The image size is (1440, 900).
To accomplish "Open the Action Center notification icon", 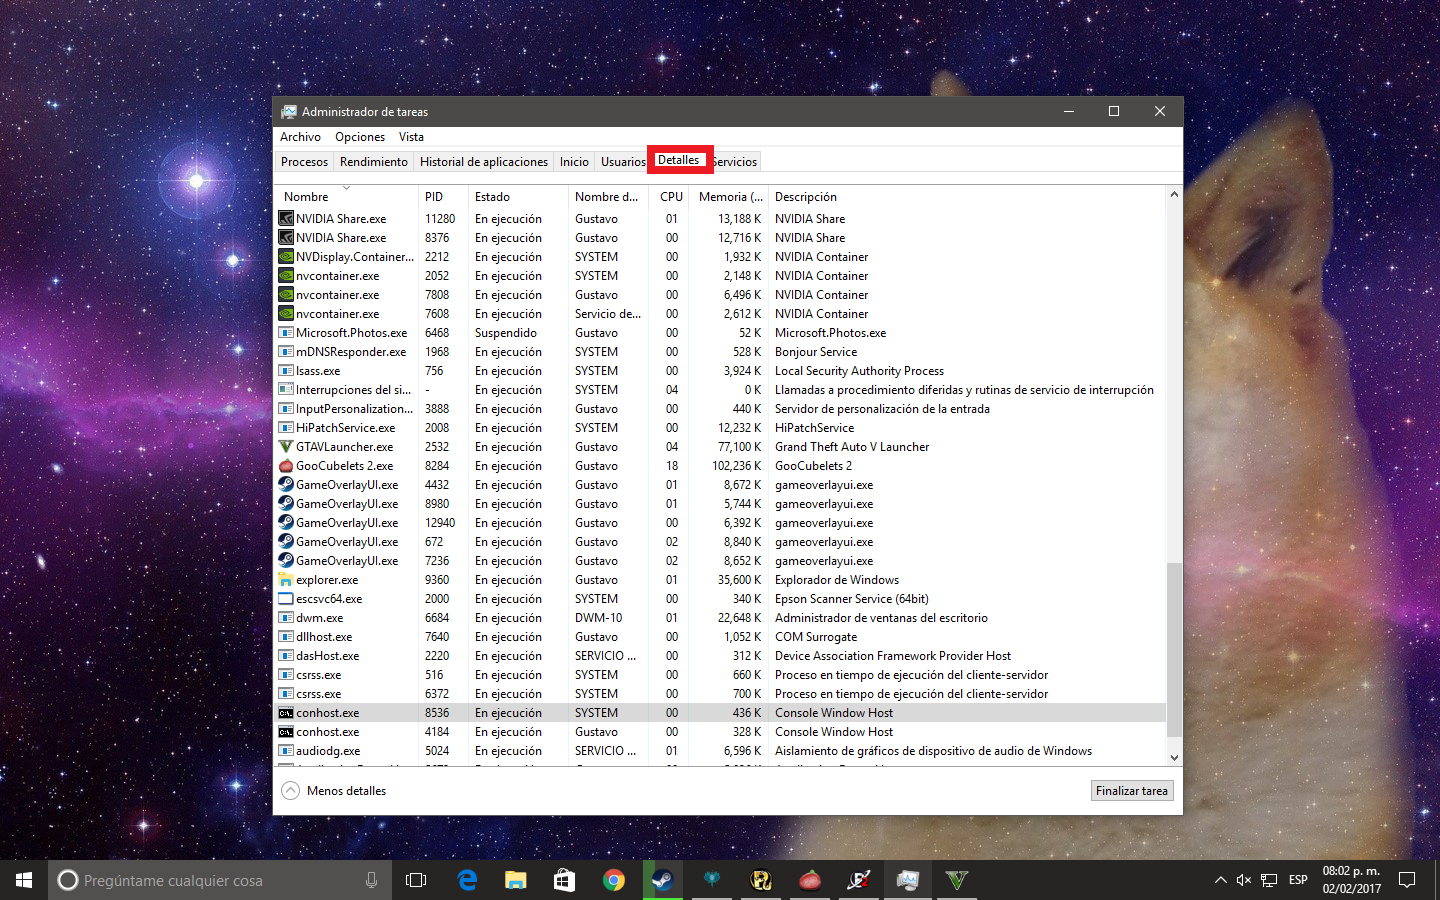I will 1407,880.
